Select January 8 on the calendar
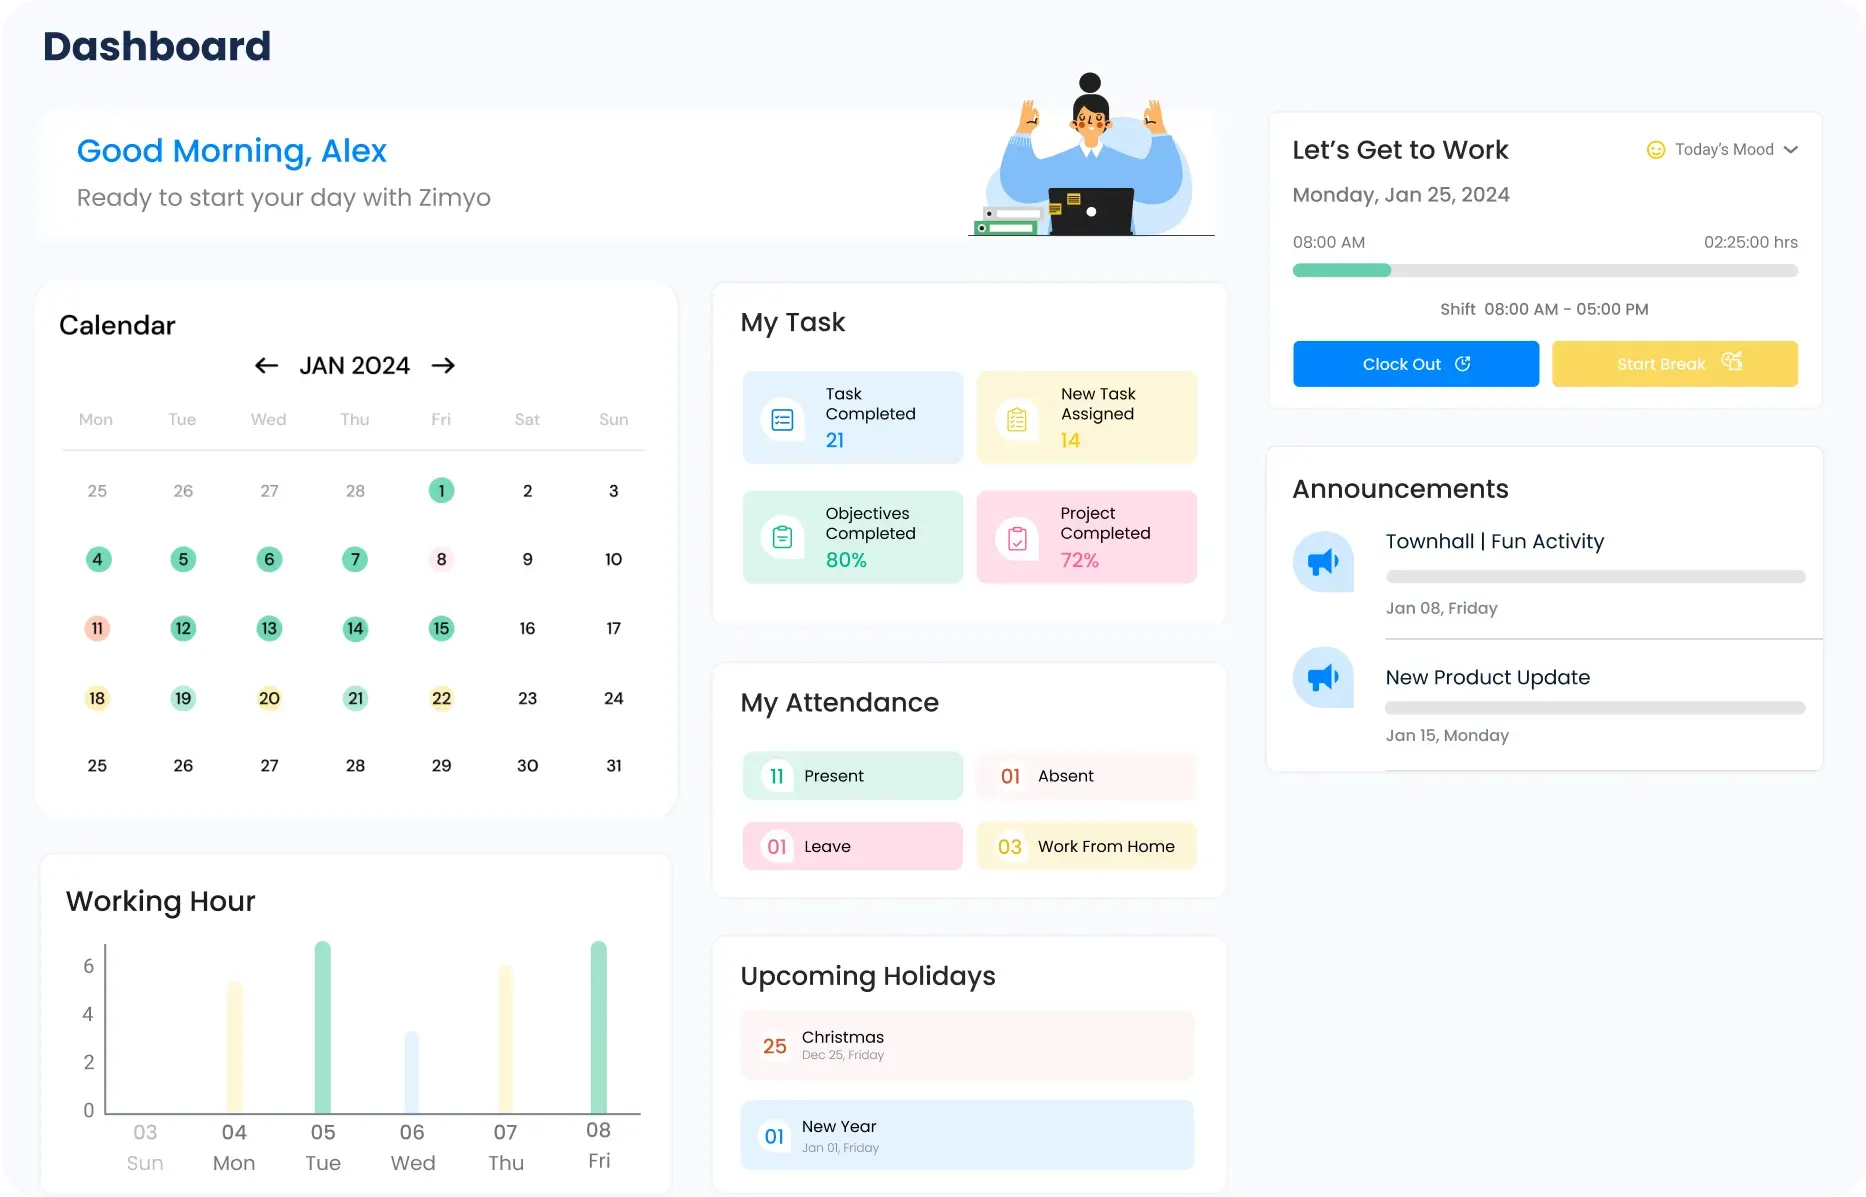1866x1197 pixels. (441, 559)
